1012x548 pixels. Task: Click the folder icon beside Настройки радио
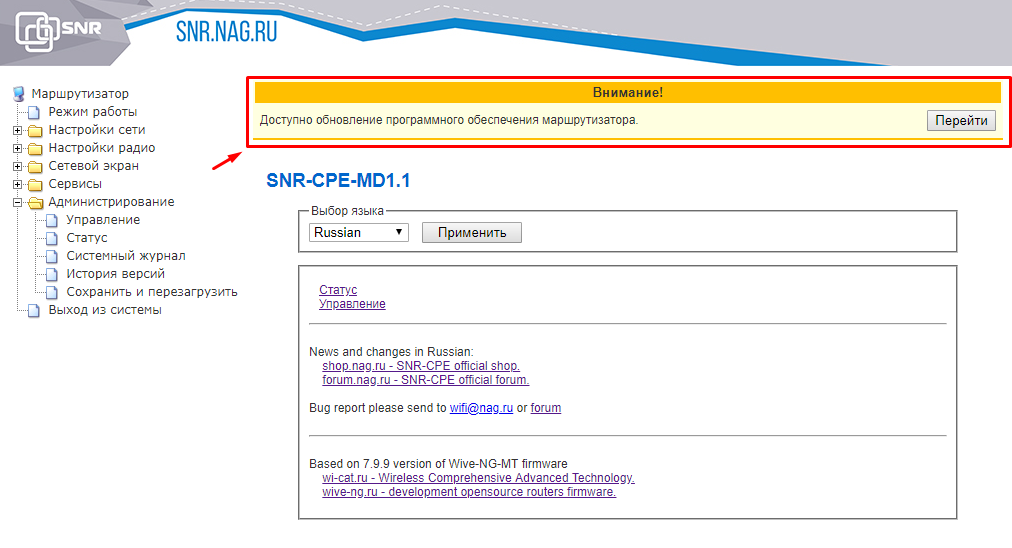35,148
